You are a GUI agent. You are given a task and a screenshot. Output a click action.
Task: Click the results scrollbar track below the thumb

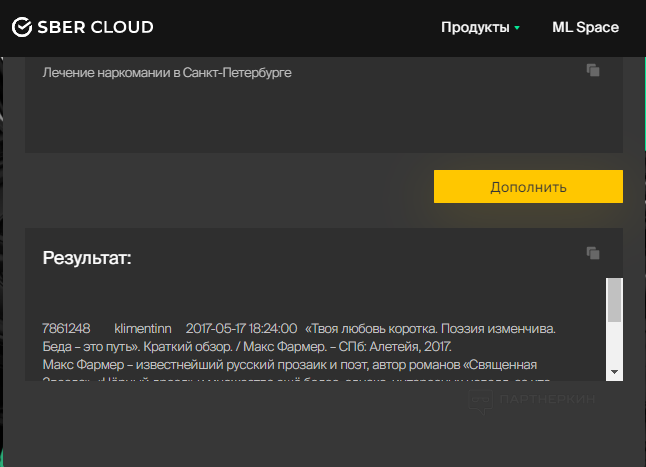[x=614, y=345]
